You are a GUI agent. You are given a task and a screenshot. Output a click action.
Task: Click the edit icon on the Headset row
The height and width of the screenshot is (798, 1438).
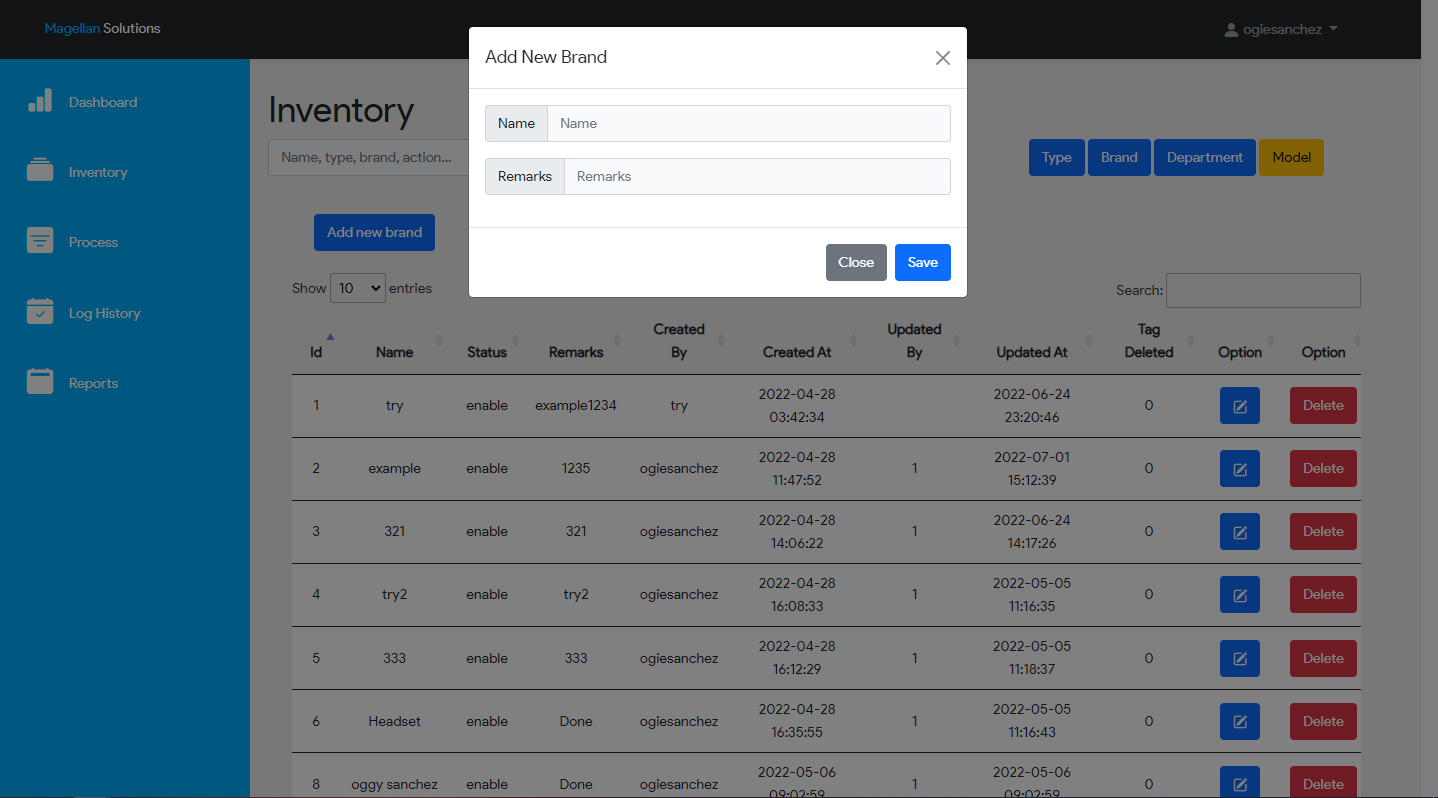(1239, 721)
